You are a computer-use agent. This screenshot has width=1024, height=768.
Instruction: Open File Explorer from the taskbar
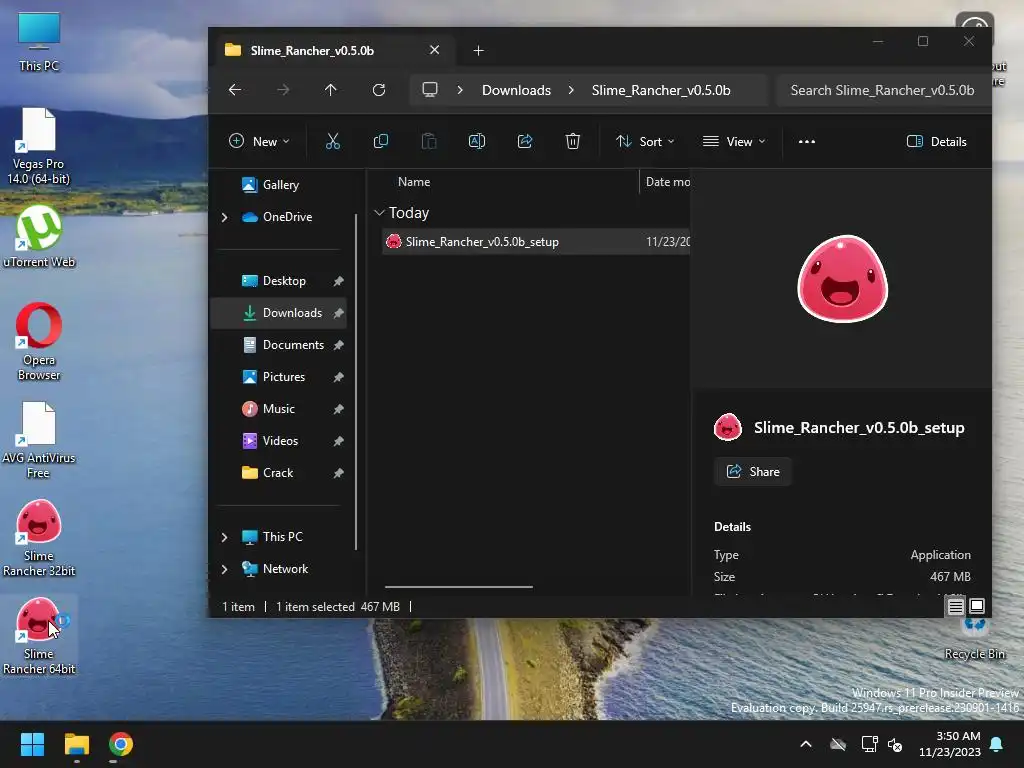(x=76, y=744)
